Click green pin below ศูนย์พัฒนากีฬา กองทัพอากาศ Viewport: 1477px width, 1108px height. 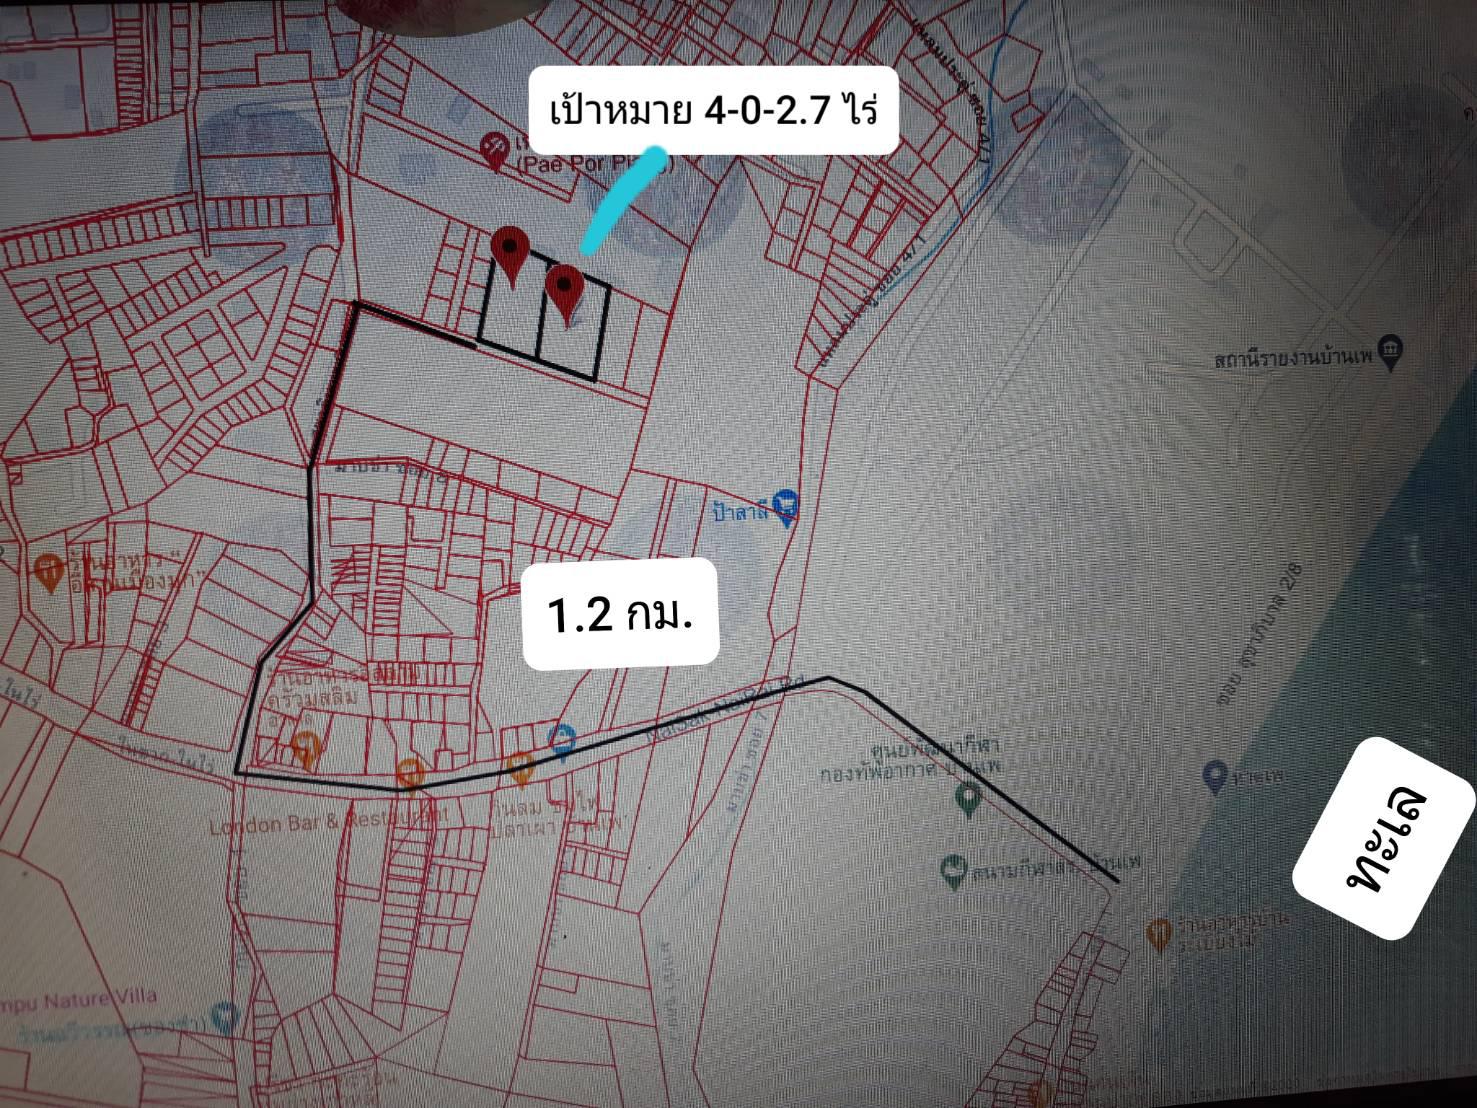click(x=967, y=799)
